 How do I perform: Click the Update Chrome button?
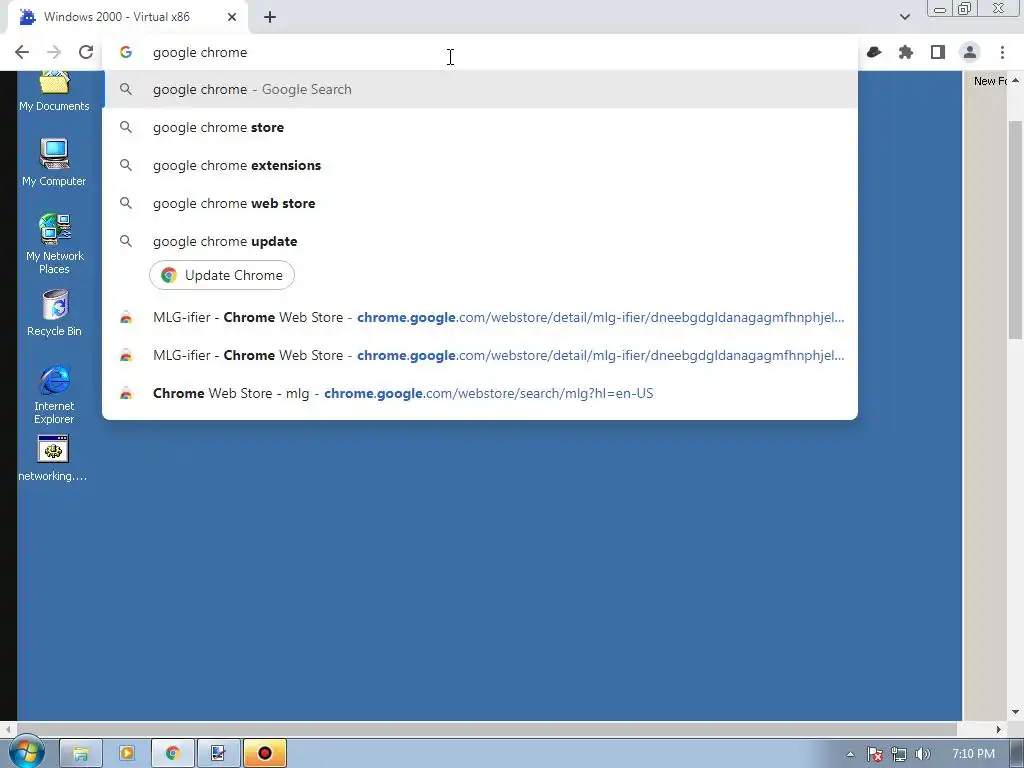point(222,275)
